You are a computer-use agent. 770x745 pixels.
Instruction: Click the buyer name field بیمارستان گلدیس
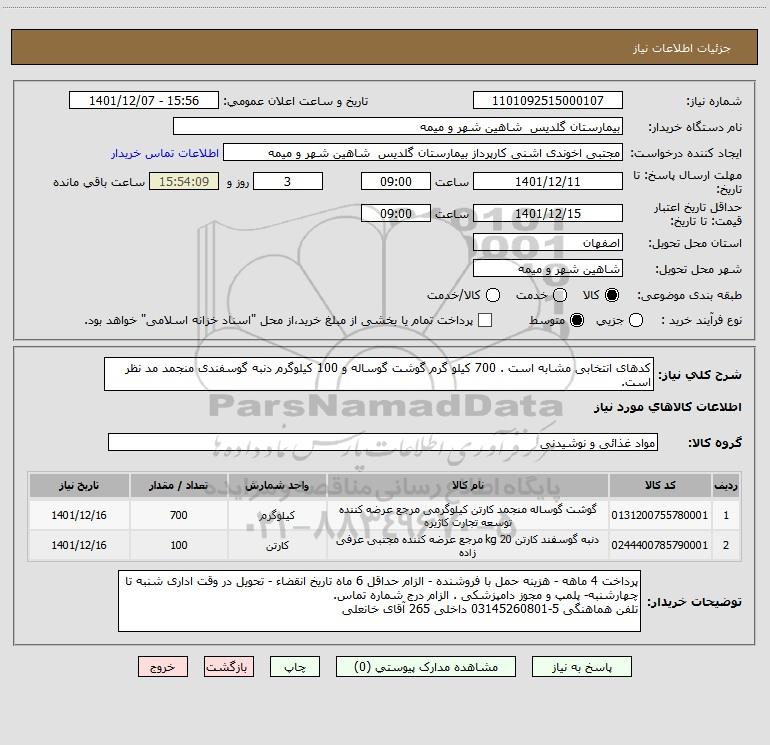(398, 127)
